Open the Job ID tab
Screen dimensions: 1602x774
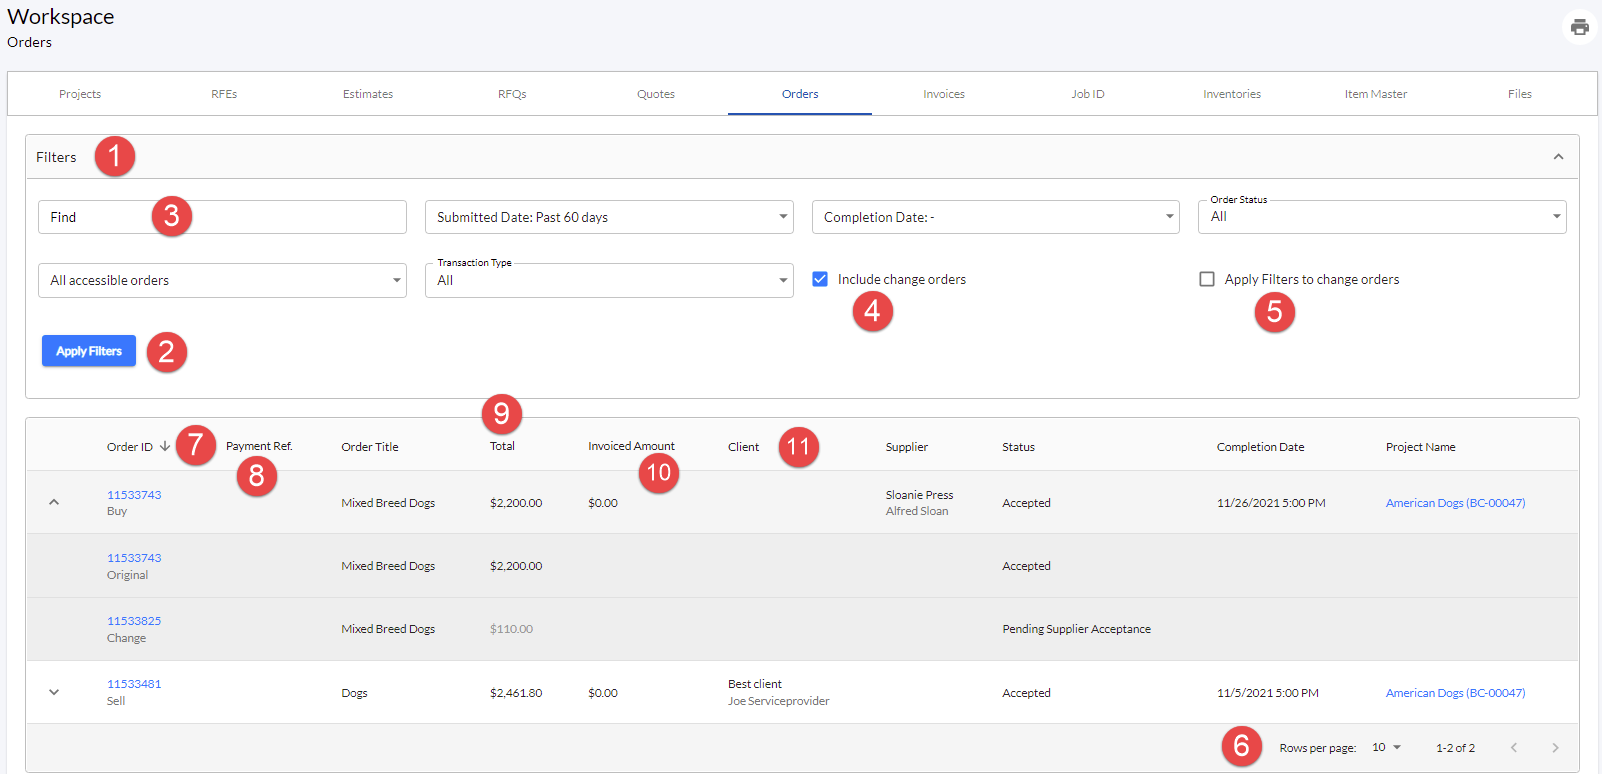pos(1088,94)
